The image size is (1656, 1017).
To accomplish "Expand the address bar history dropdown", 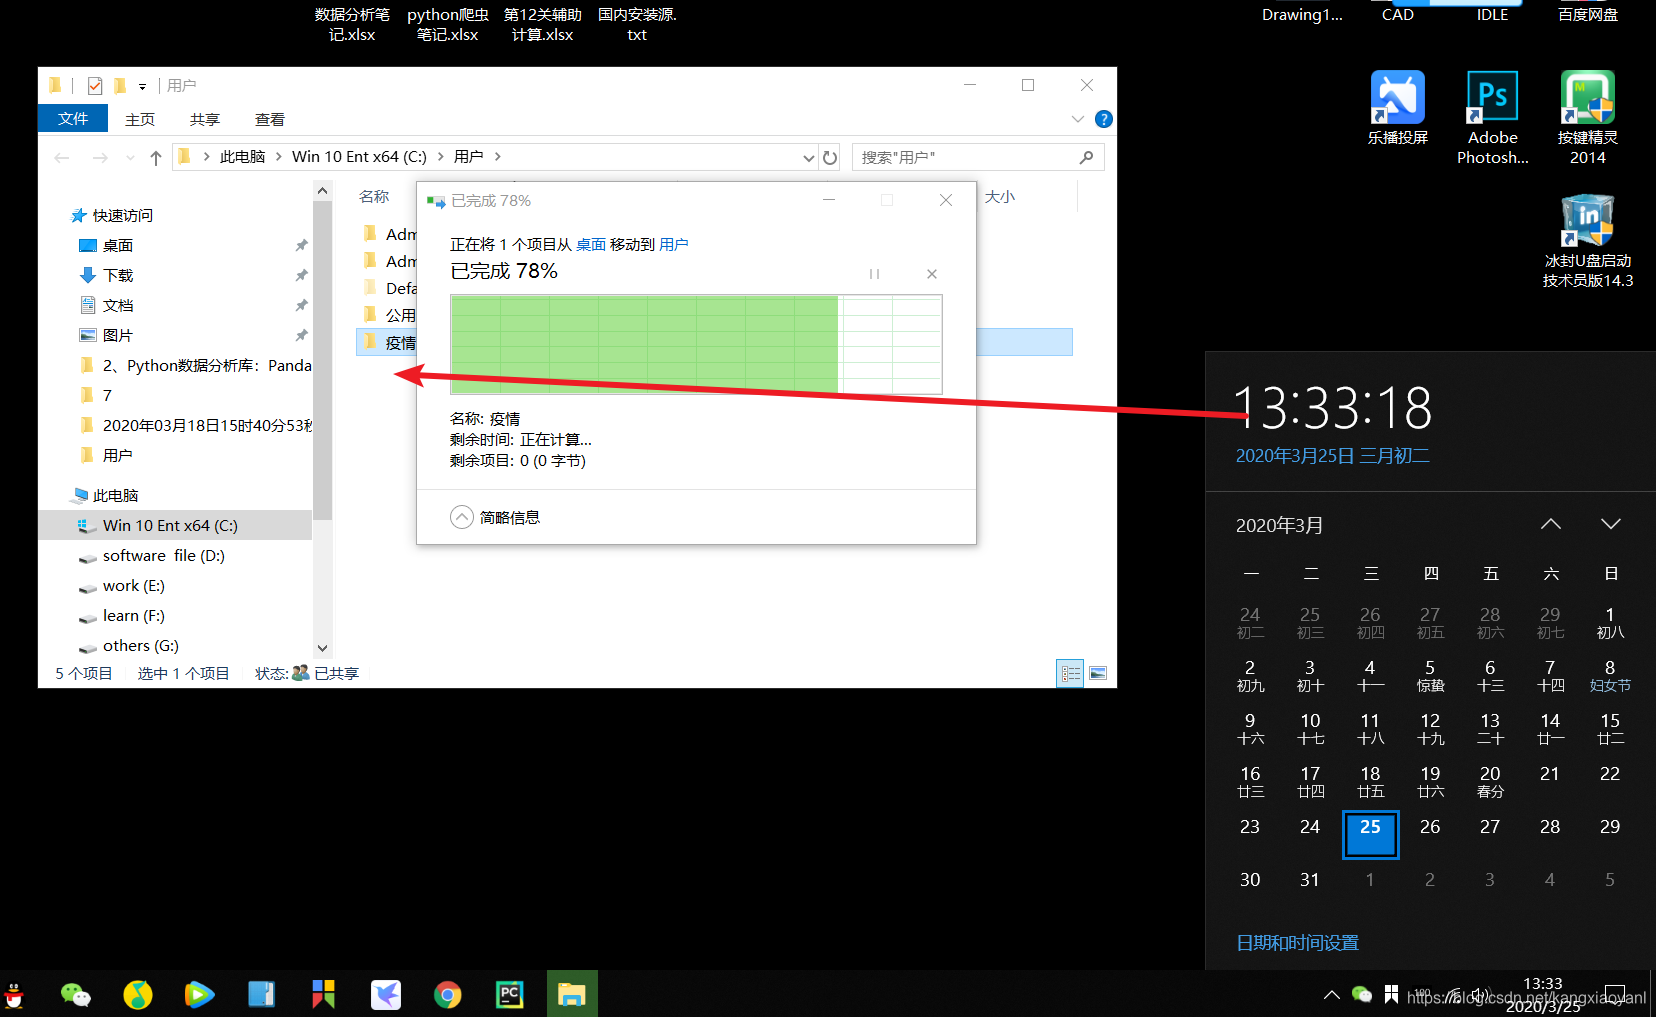I will [808, 158].
